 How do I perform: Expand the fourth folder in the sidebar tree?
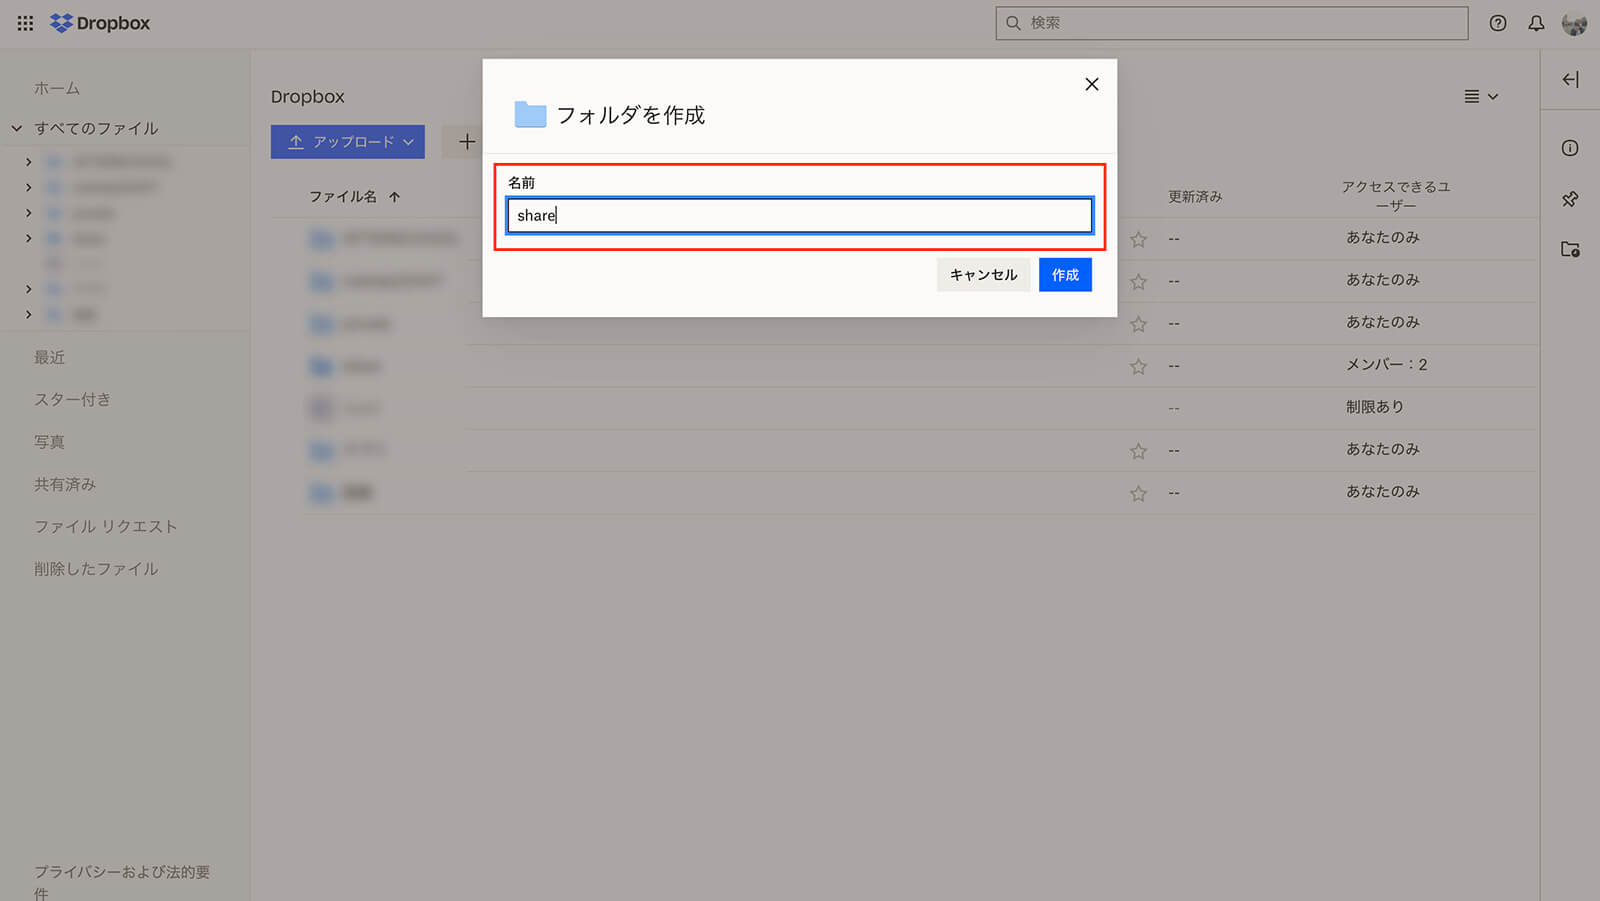click(x=28, y=238)
